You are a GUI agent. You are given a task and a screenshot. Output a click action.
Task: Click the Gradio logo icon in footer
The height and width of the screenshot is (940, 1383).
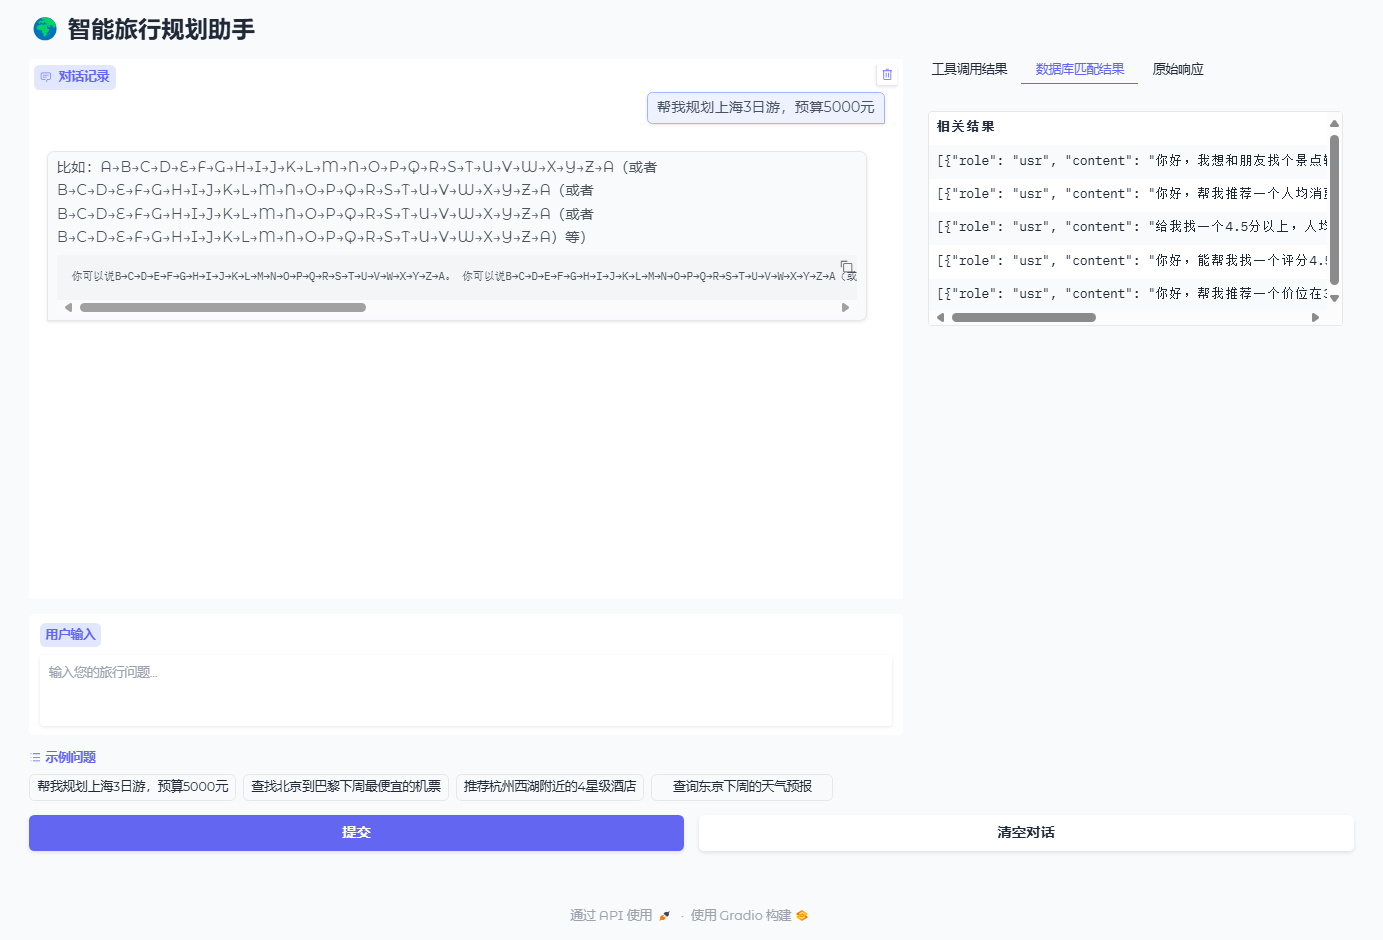pyautogui.click(x=802, y=916)
